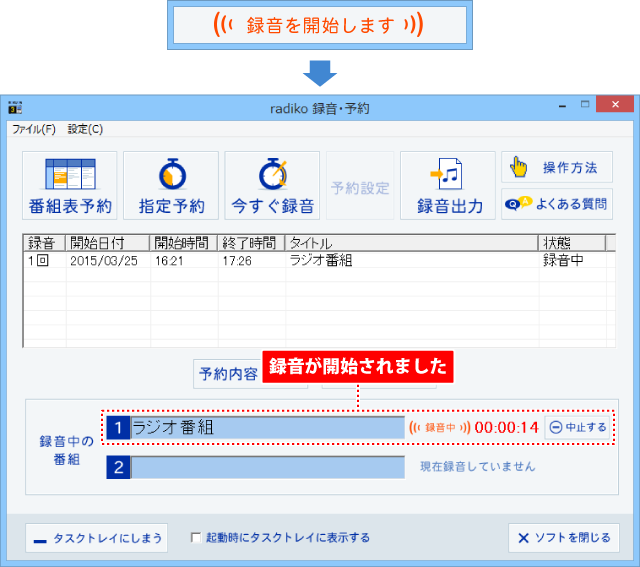
Task: Click the slot number 1 badge
Action: 118,427
